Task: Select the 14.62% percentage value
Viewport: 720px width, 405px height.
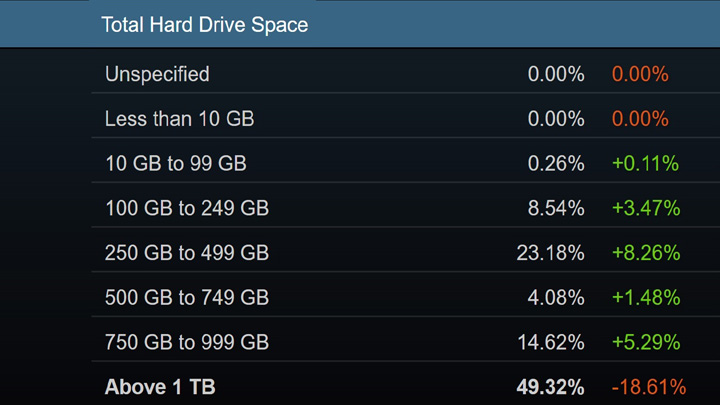Action: point(550,342)
